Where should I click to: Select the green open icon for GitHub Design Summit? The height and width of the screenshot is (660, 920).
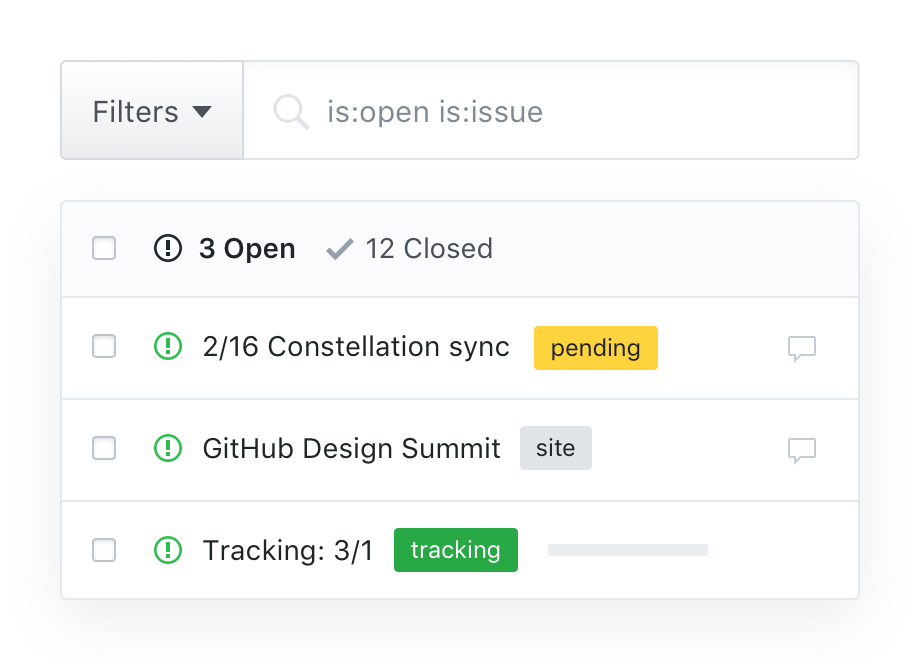pos(168,448)
